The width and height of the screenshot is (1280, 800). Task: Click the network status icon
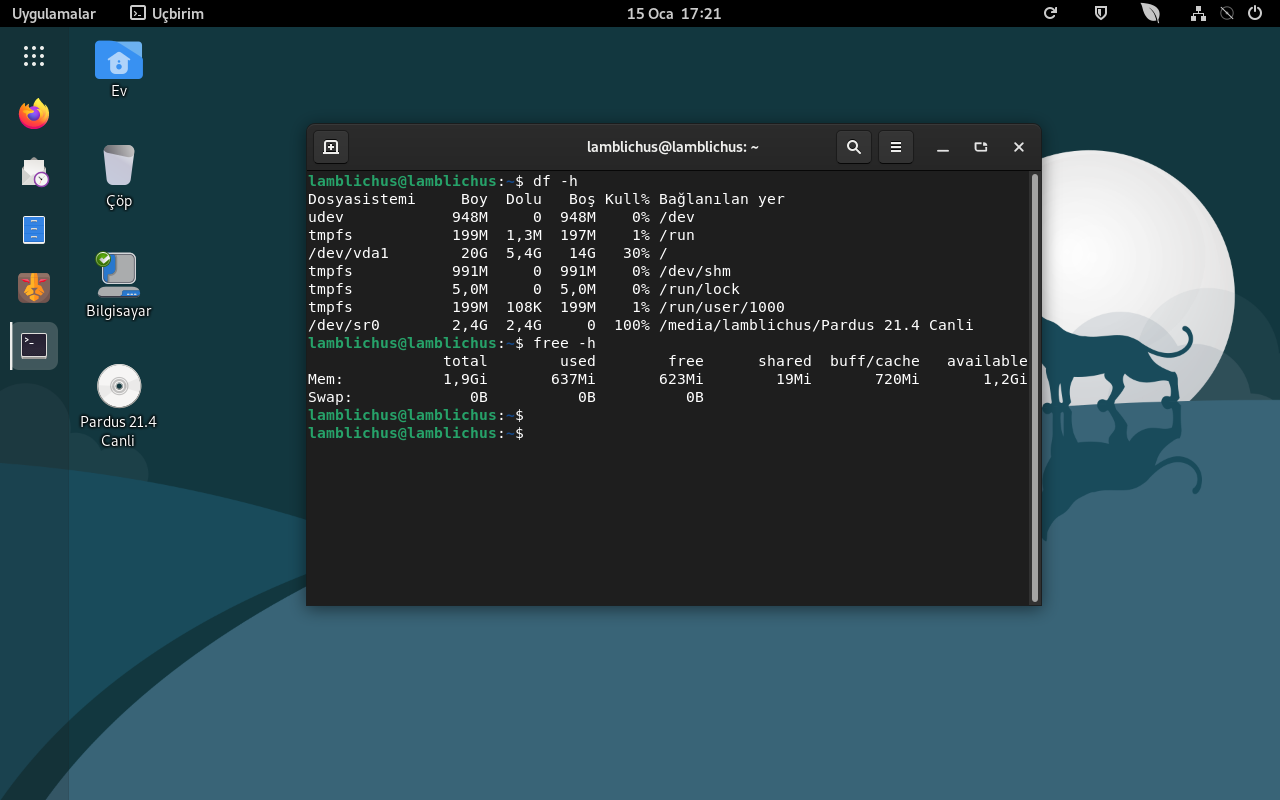1198,13
